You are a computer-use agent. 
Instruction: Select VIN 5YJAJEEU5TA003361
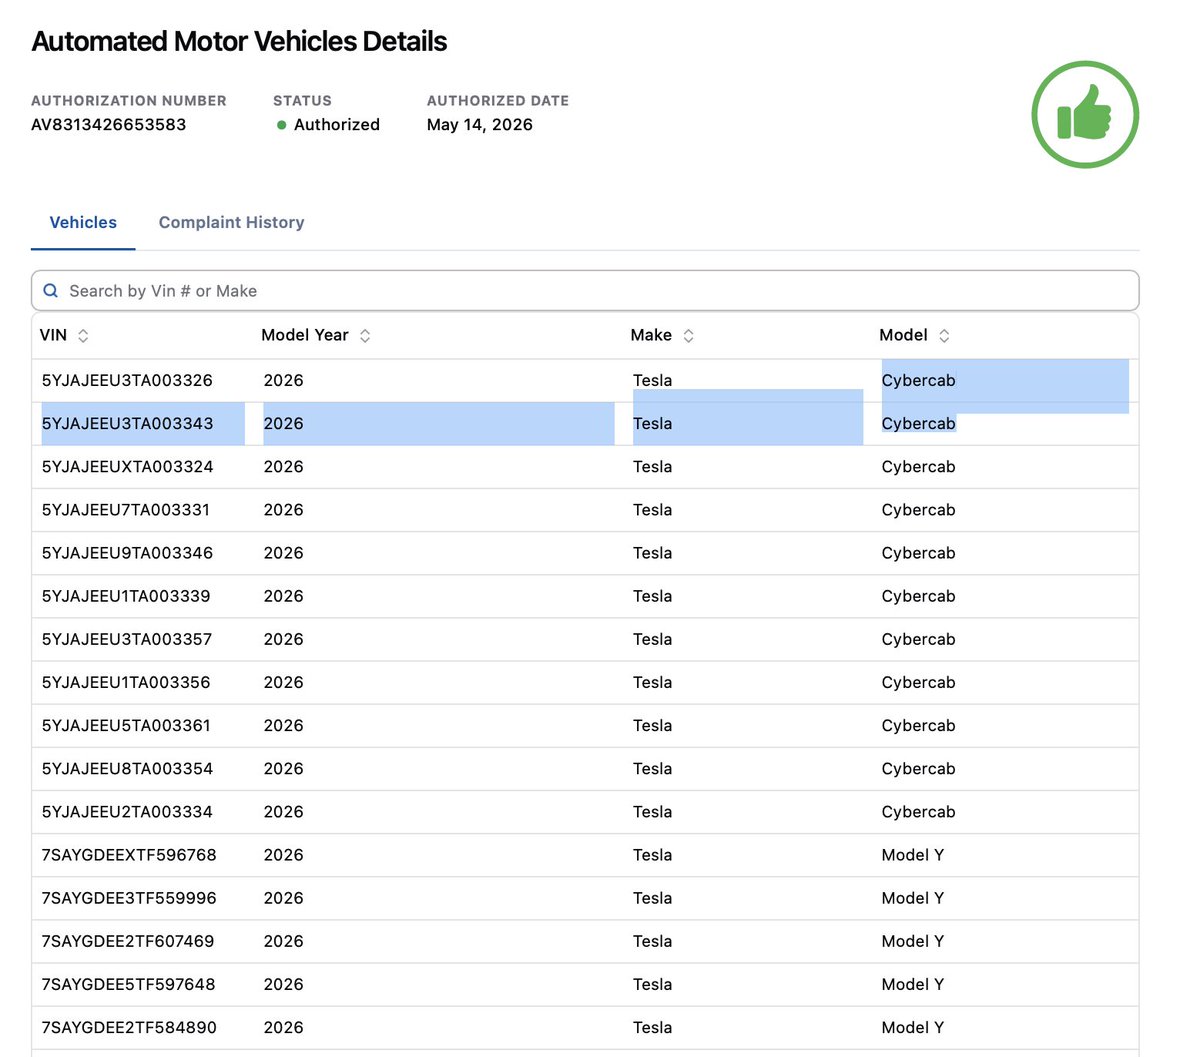pyautogui.click(x=126, y=725)
